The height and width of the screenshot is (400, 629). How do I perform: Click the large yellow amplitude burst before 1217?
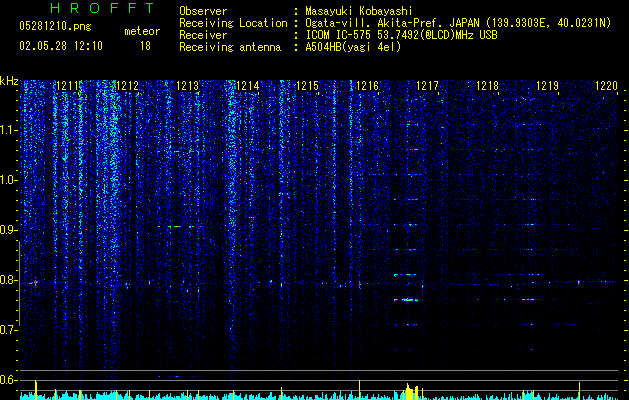[x=411, y=392]
